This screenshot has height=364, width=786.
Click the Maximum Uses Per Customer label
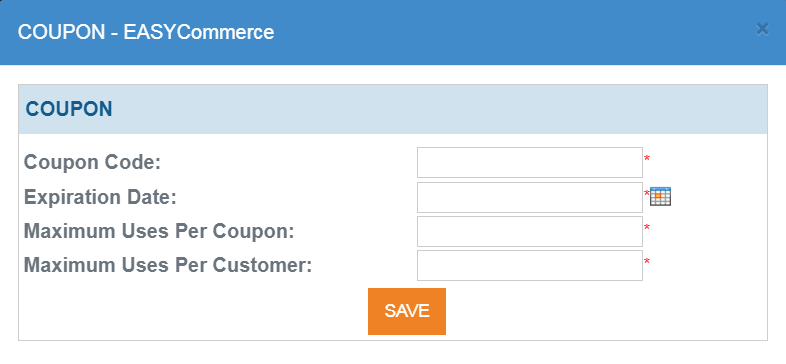click(x=168, y=265)
